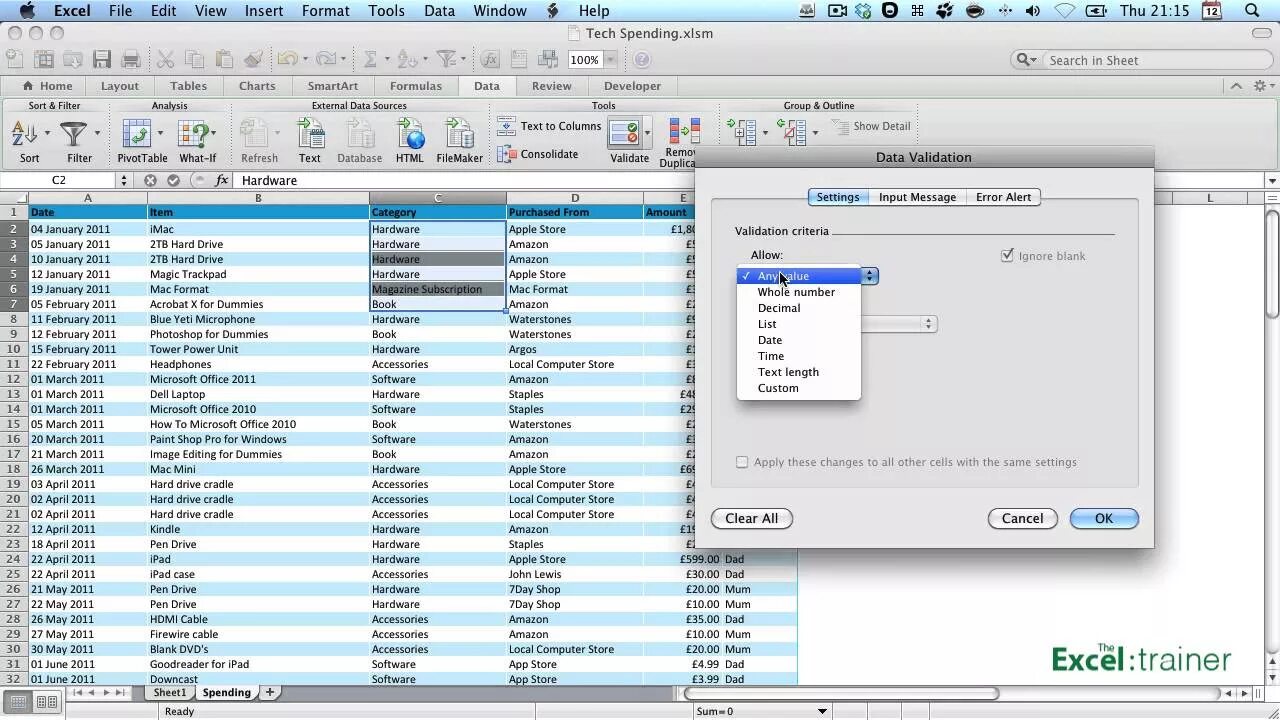Open the PivotTable dropdown arrow
The image size is (1280, 720).
tap(160, 132)
